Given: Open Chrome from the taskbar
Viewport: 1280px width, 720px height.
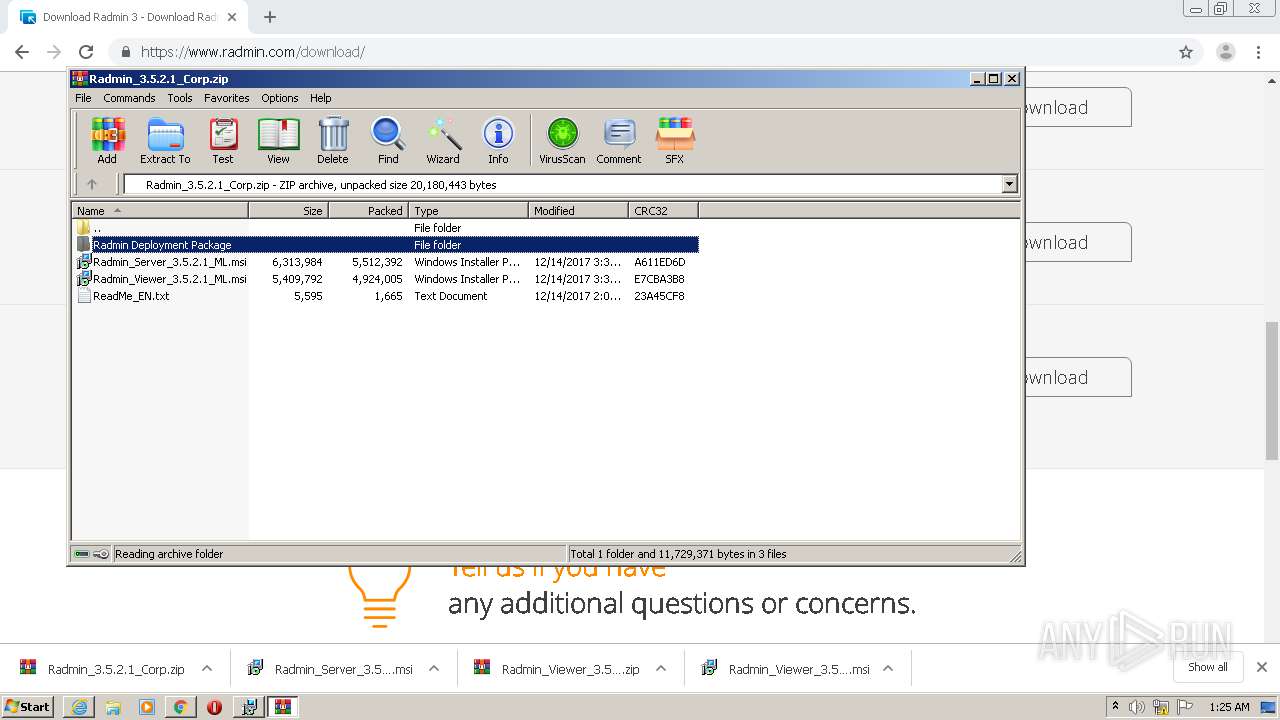Looking at the screenshot, I should pos(180,707).
